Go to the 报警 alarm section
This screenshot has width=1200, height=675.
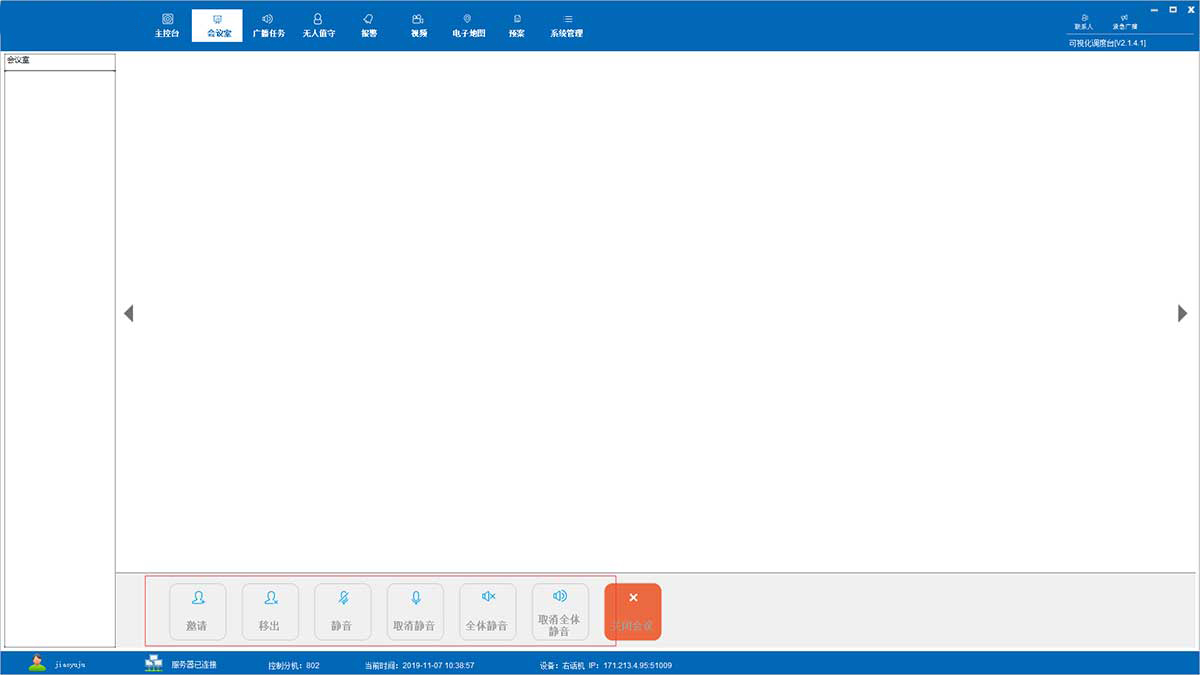[369, 25]
